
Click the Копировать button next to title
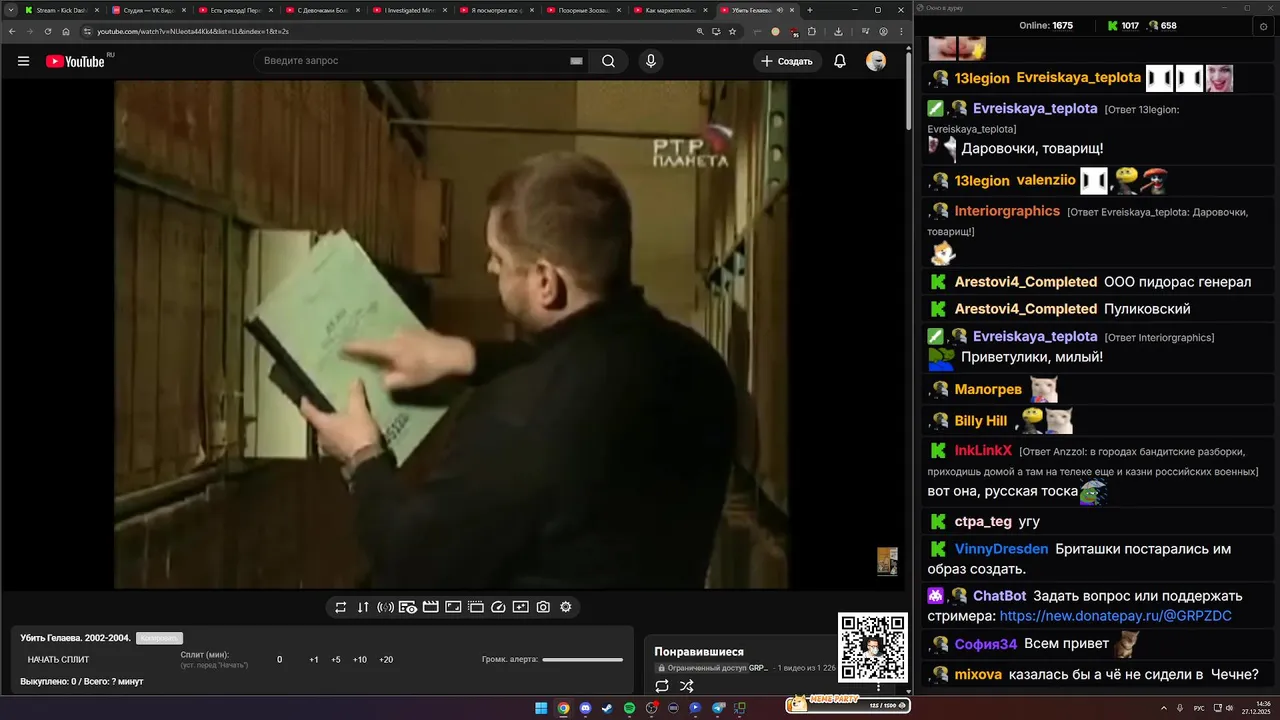pyautogui.click(x=159, y=638)
